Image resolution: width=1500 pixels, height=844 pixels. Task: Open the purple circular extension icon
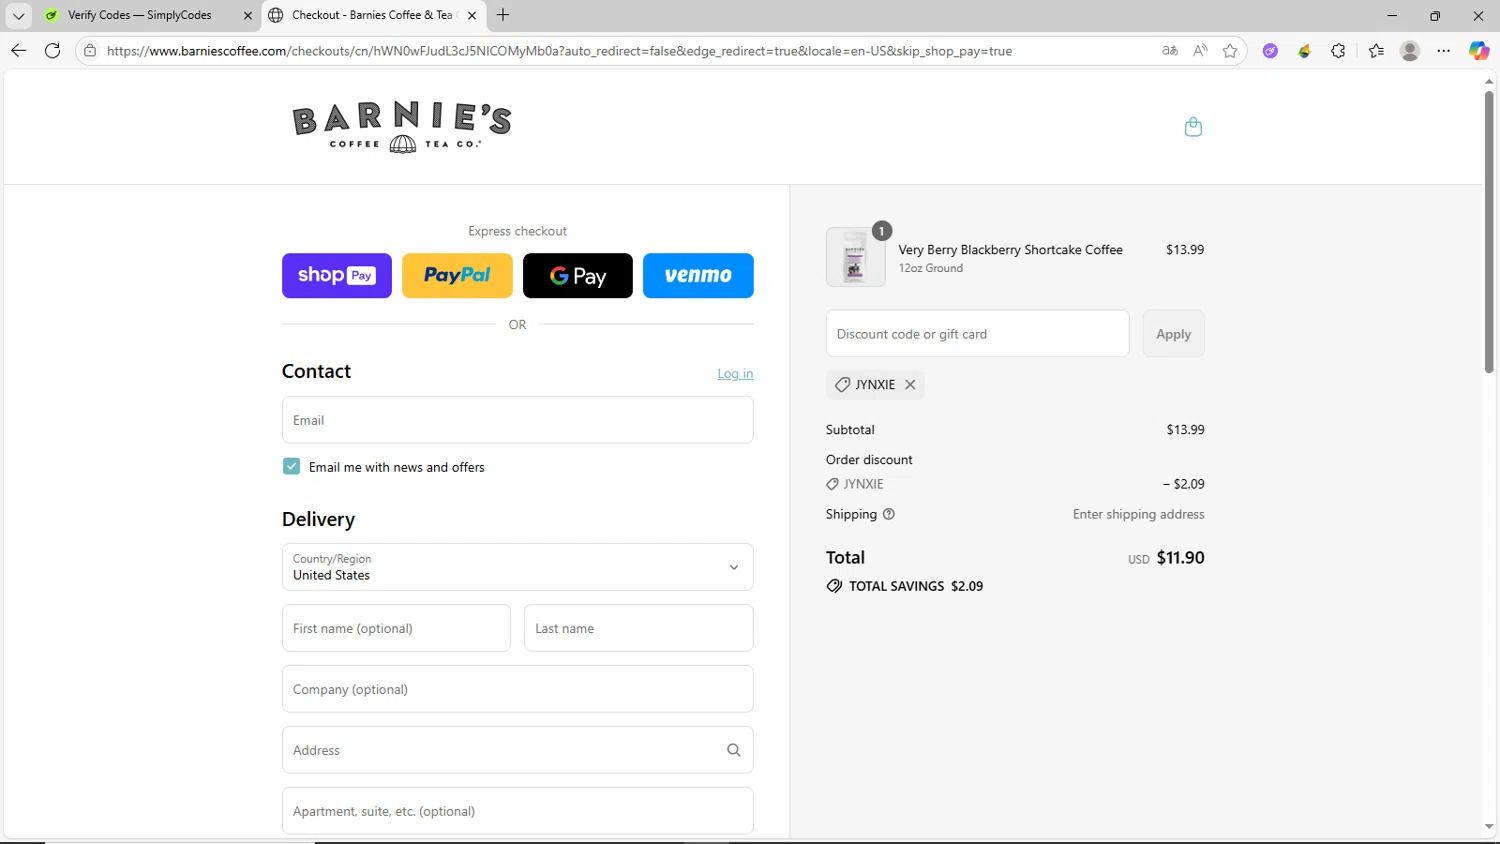click(x=1270, y=51)
